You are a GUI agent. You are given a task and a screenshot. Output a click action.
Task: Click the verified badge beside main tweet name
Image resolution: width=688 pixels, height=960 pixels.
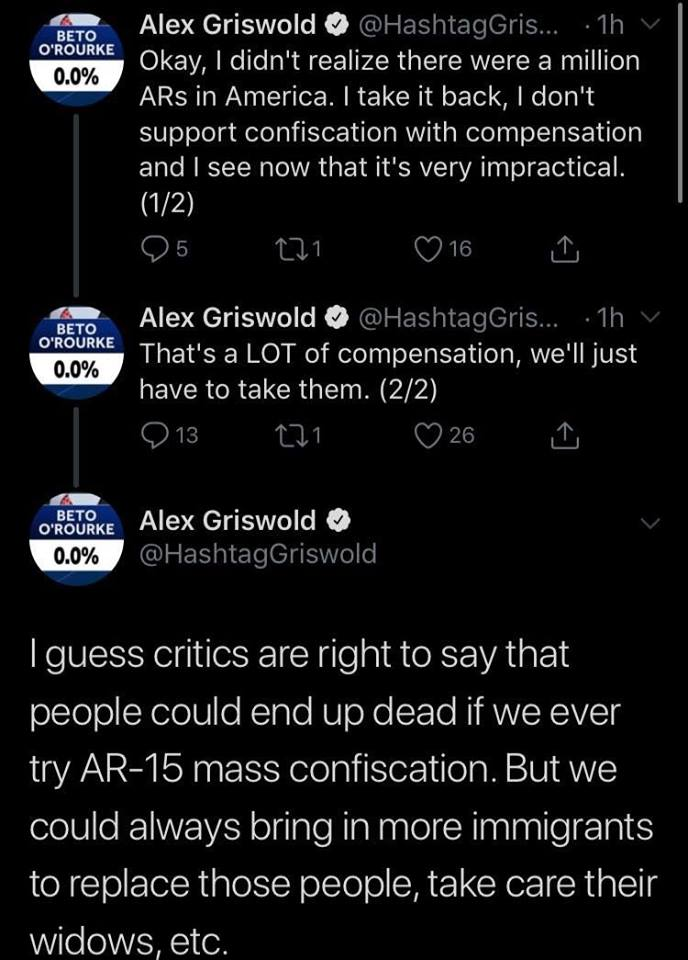[x=337, y=520]
